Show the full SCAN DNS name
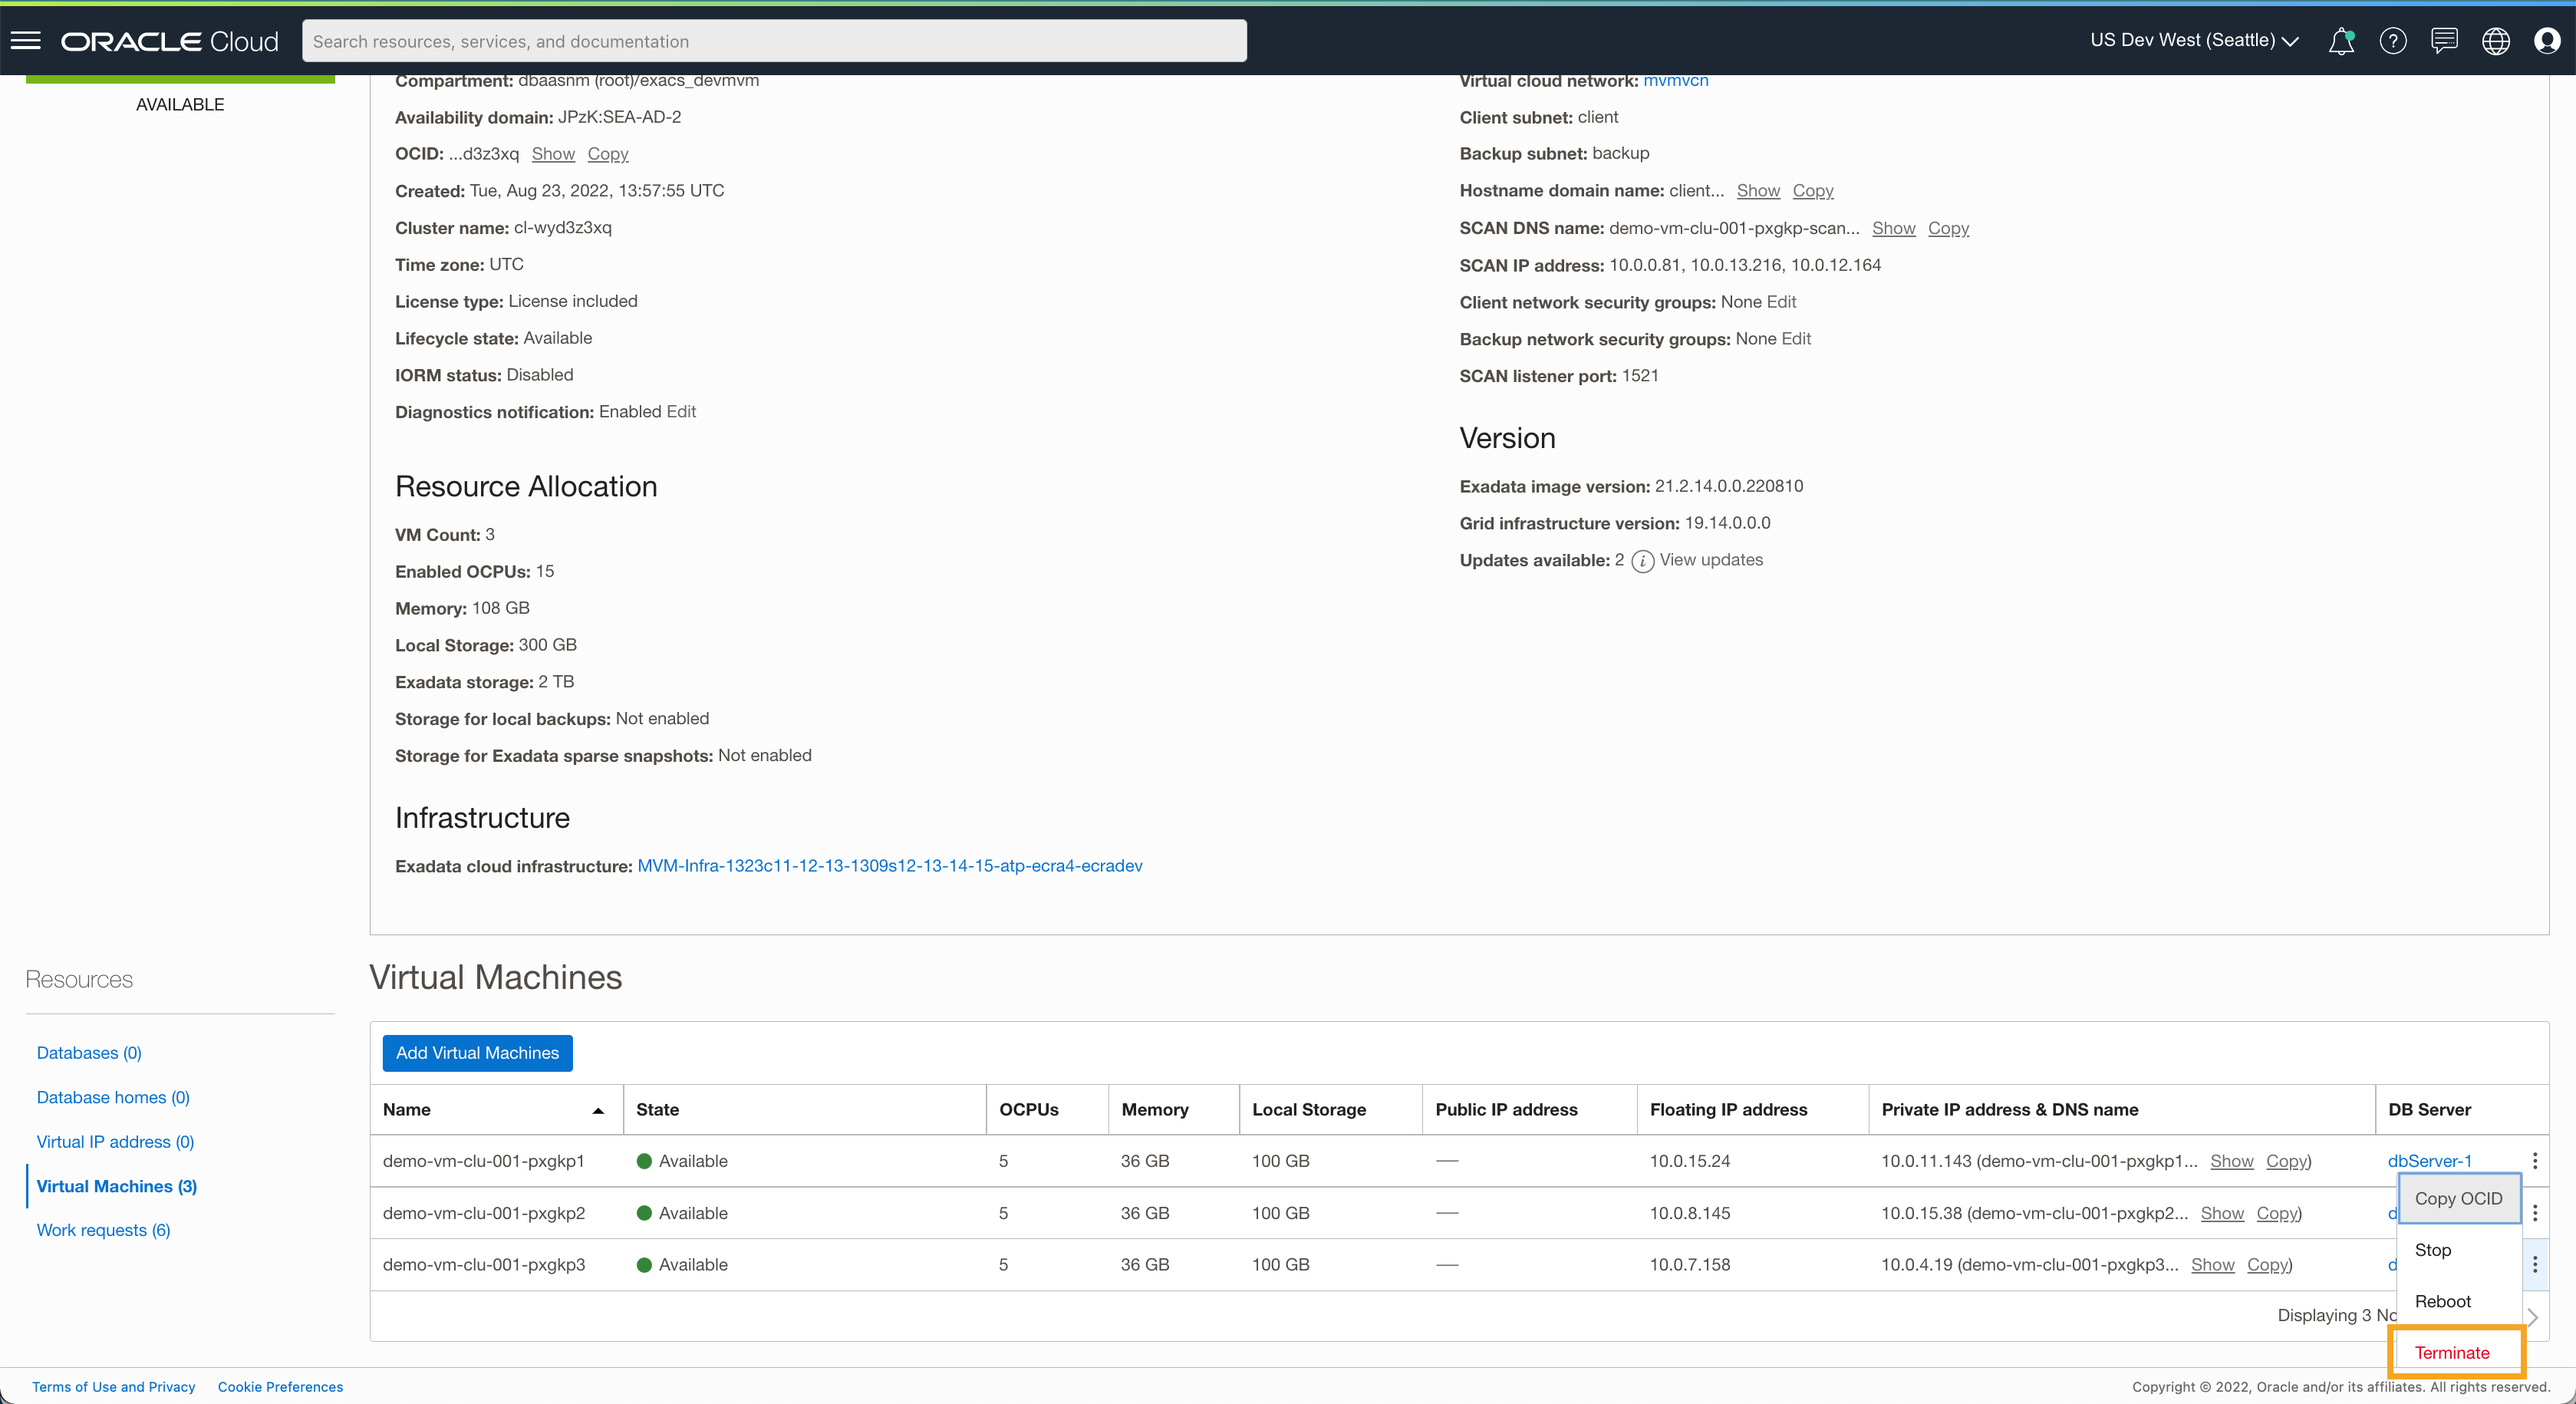Screen dimensions: 2576x1404 [1894, 228]
